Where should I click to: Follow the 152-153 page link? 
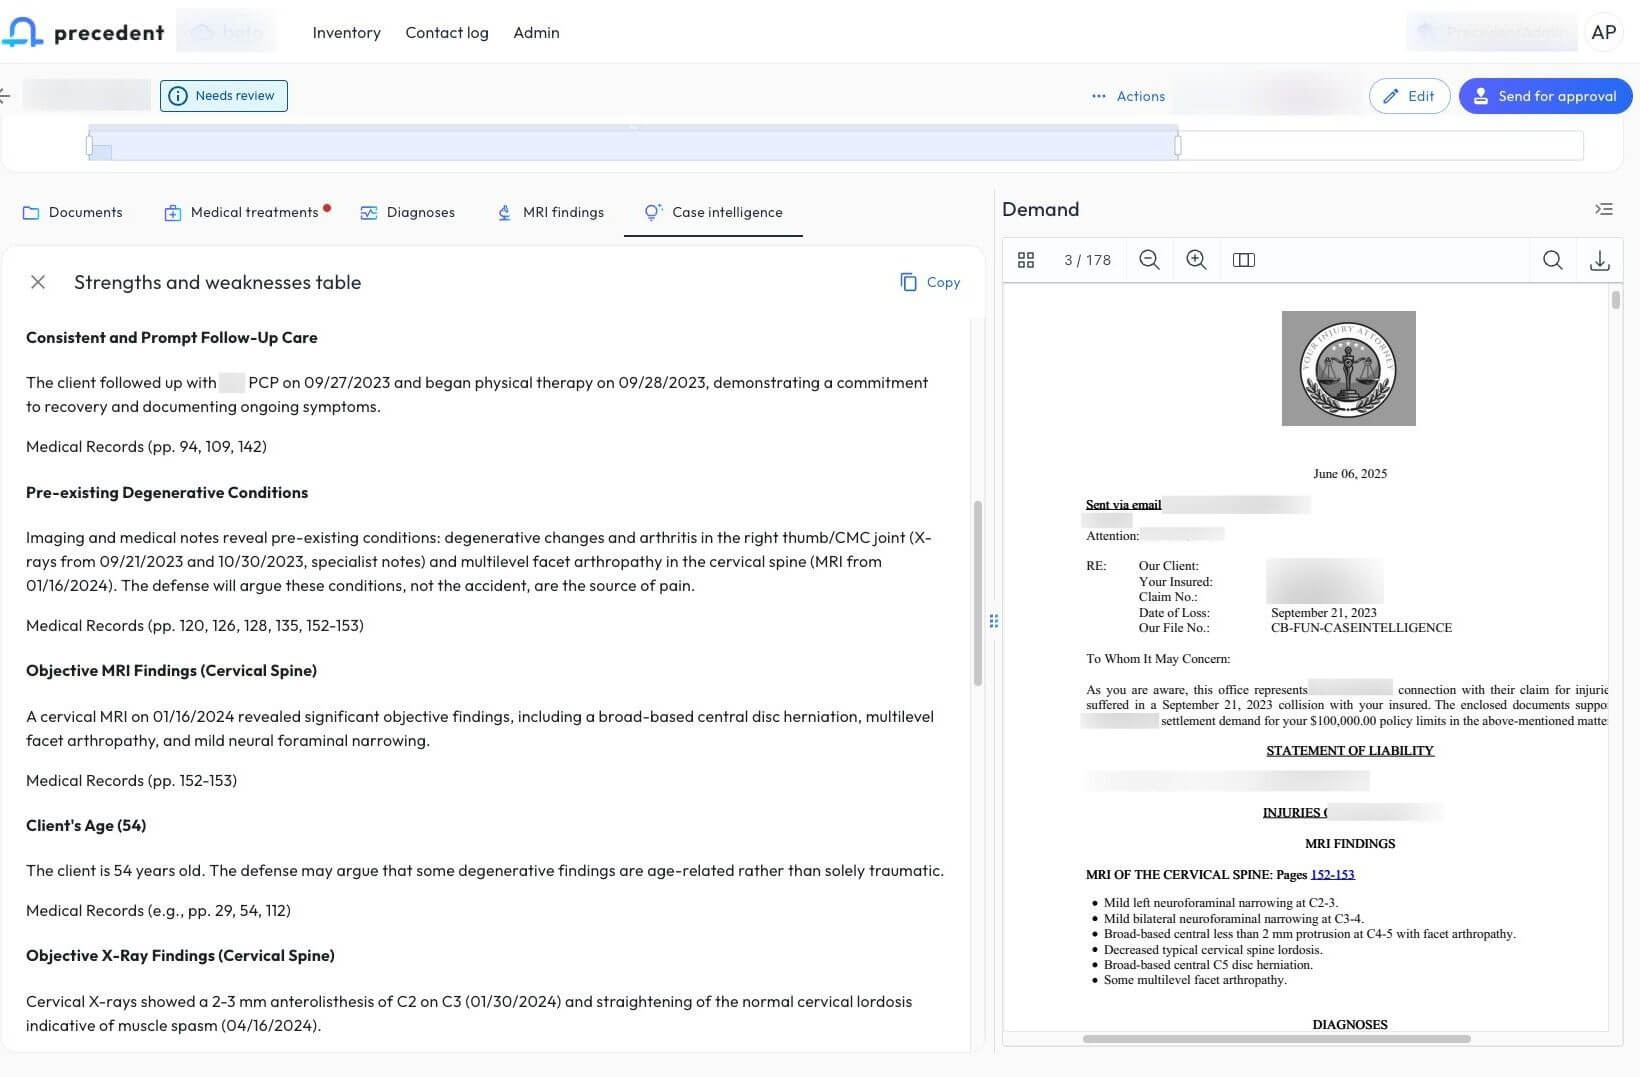point(1332,874)
